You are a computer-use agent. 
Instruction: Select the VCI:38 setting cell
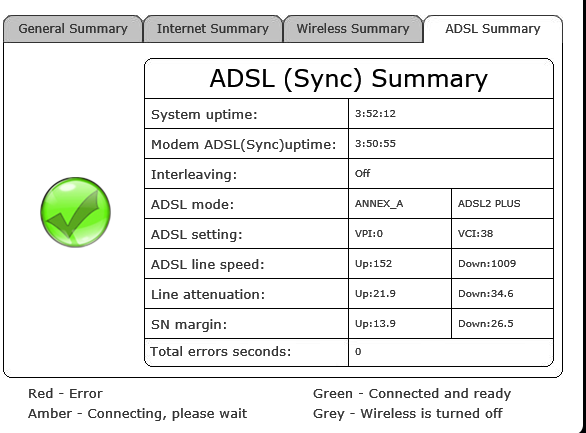(x=502, y=233)
